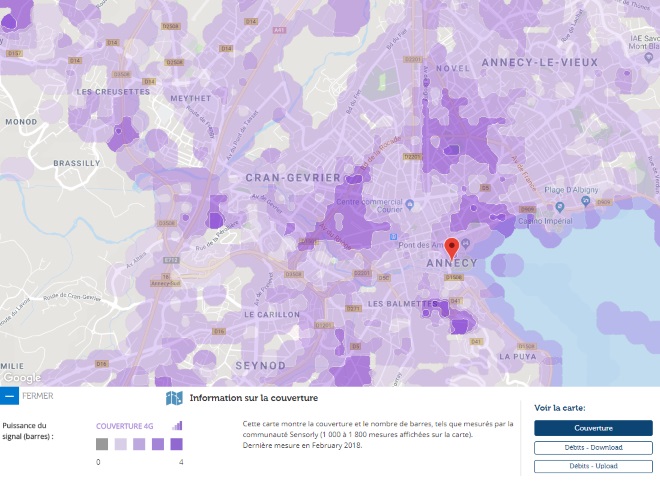Collapse the panel with the minus button
Viewport: 660px width, 487px height.
(x=9, y=396)
